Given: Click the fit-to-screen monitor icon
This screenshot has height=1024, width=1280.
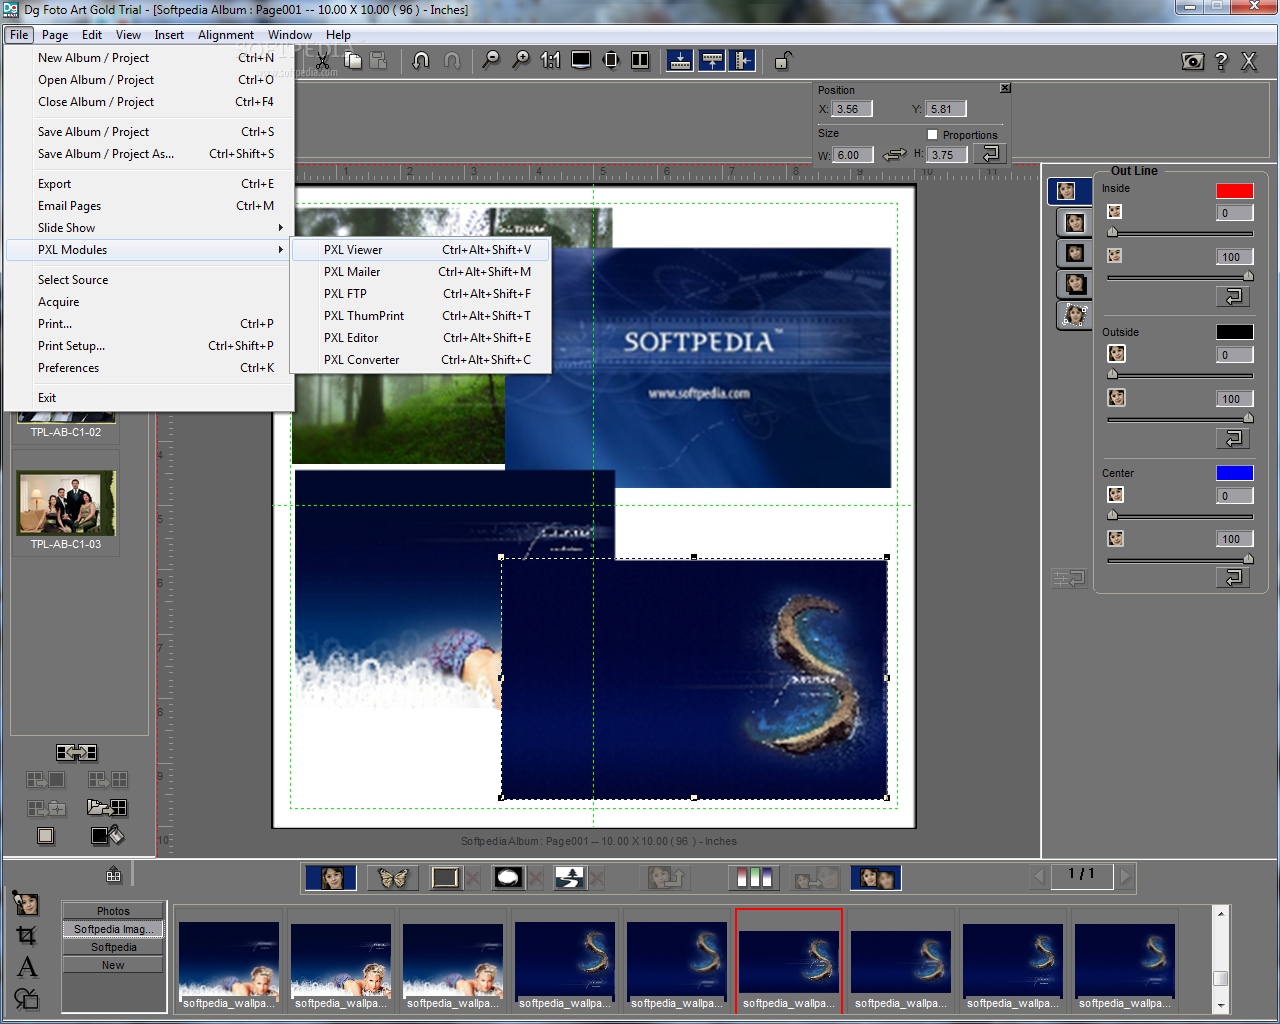Looking at the screenshot, I should [x=581, y=61].
